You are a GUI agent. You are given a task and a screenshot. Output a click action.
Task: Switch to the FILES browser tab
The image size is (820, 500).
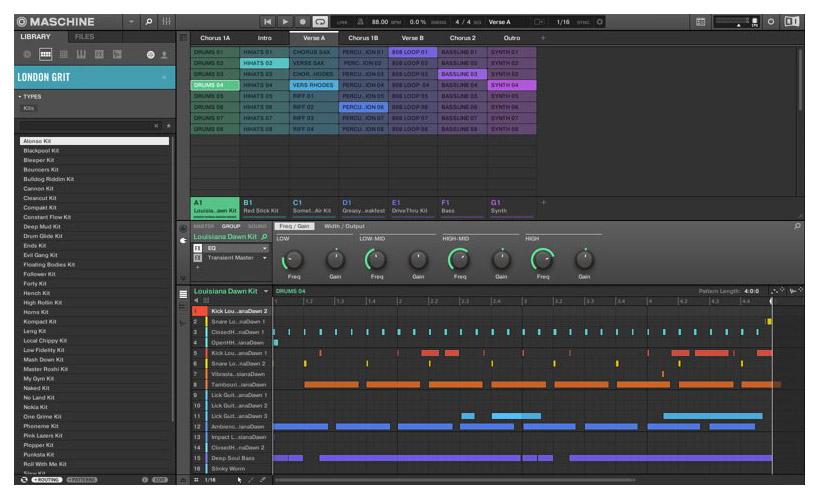[83, 36]
